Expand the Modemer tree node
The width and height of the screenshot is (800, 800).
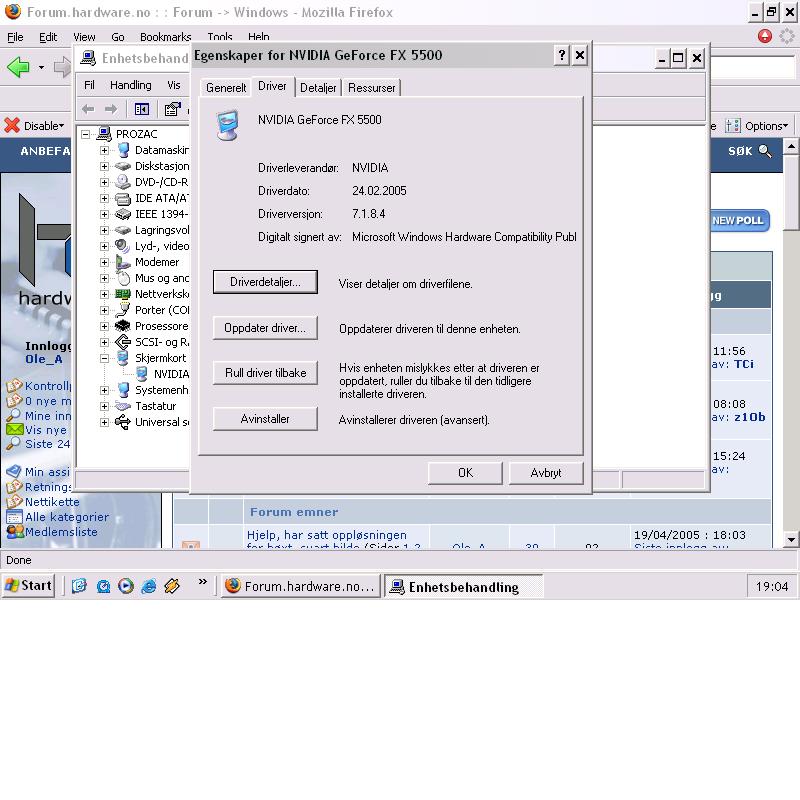click(x=105, y=262)
